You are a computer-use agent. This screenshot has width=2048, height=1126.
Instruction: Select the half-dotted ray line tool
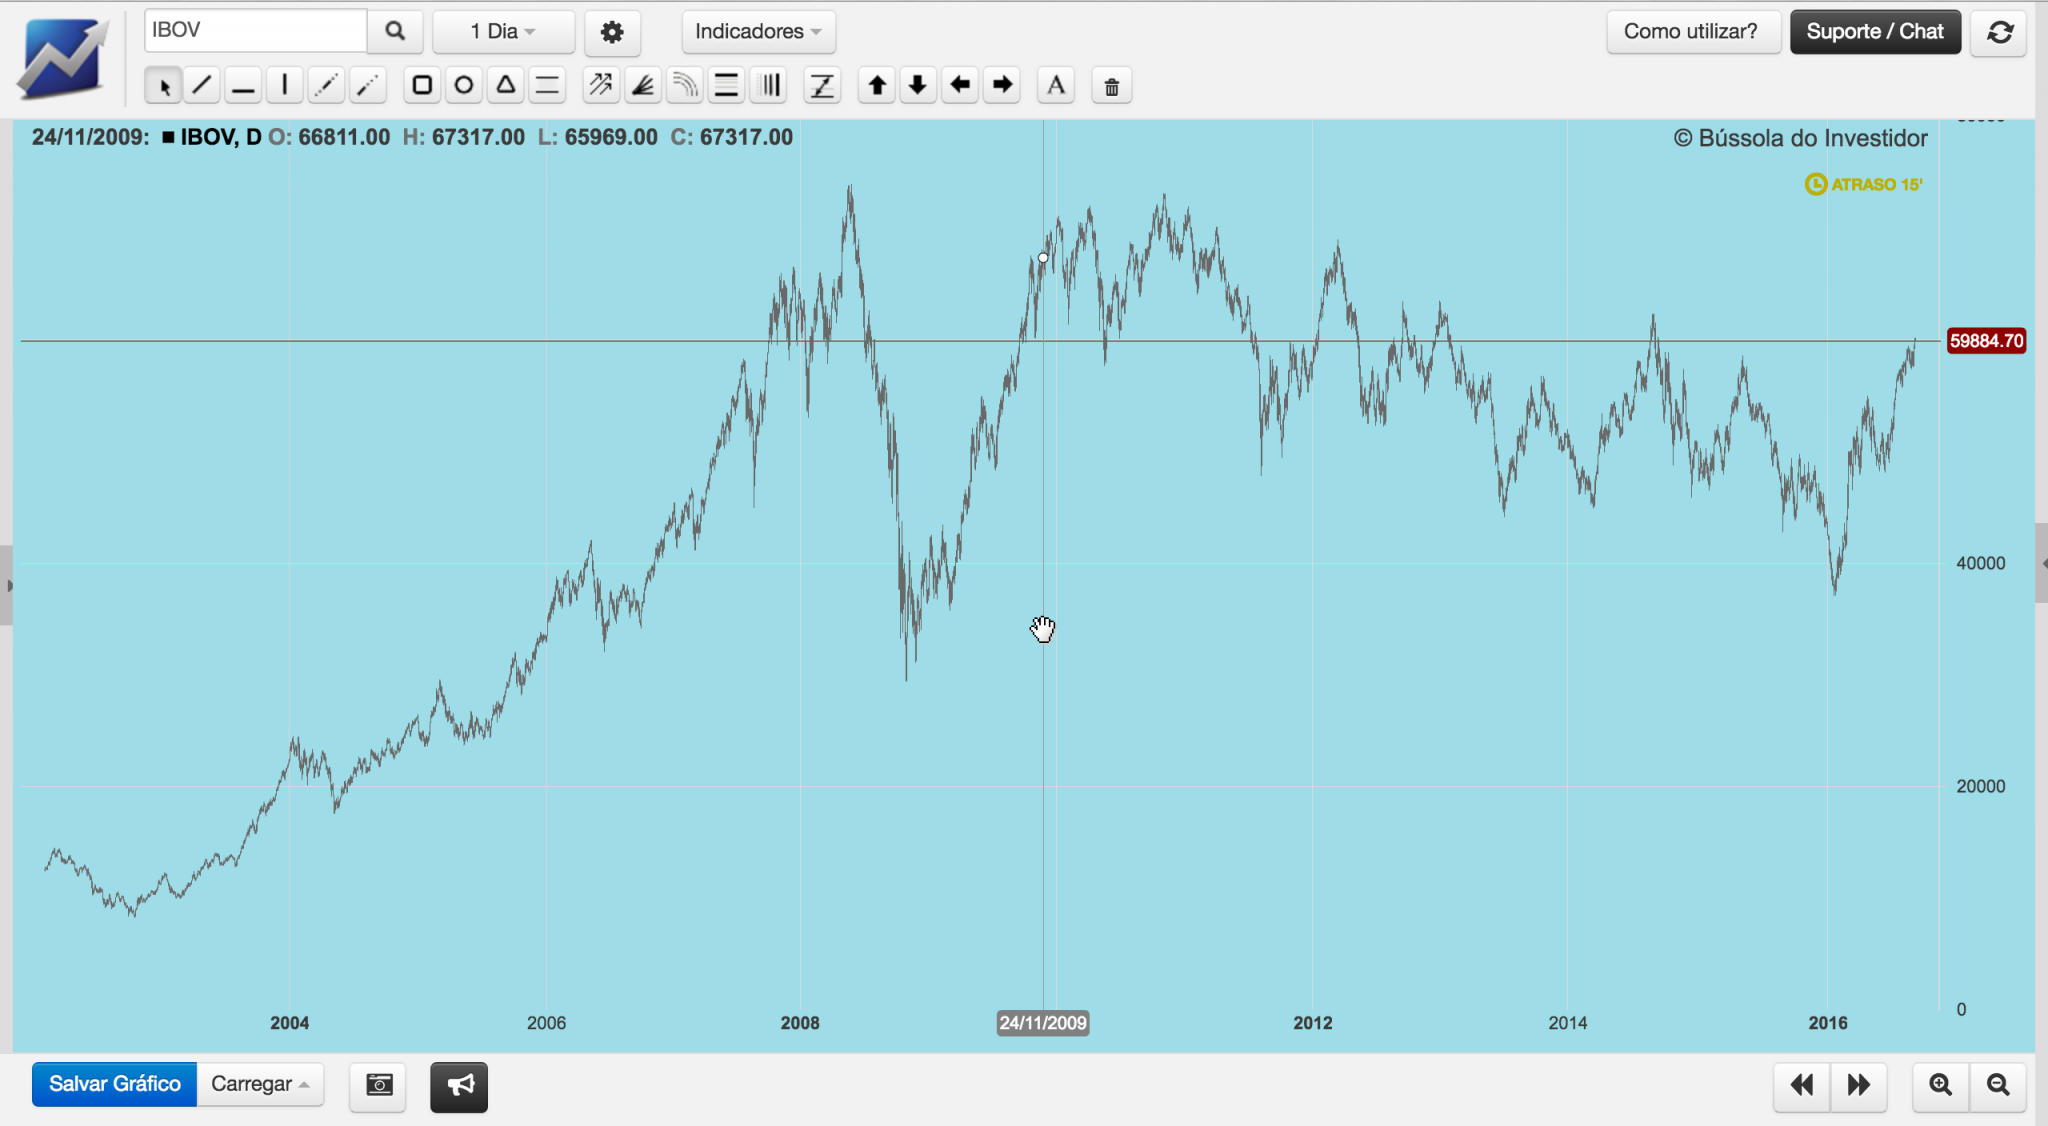coord(368,86)
